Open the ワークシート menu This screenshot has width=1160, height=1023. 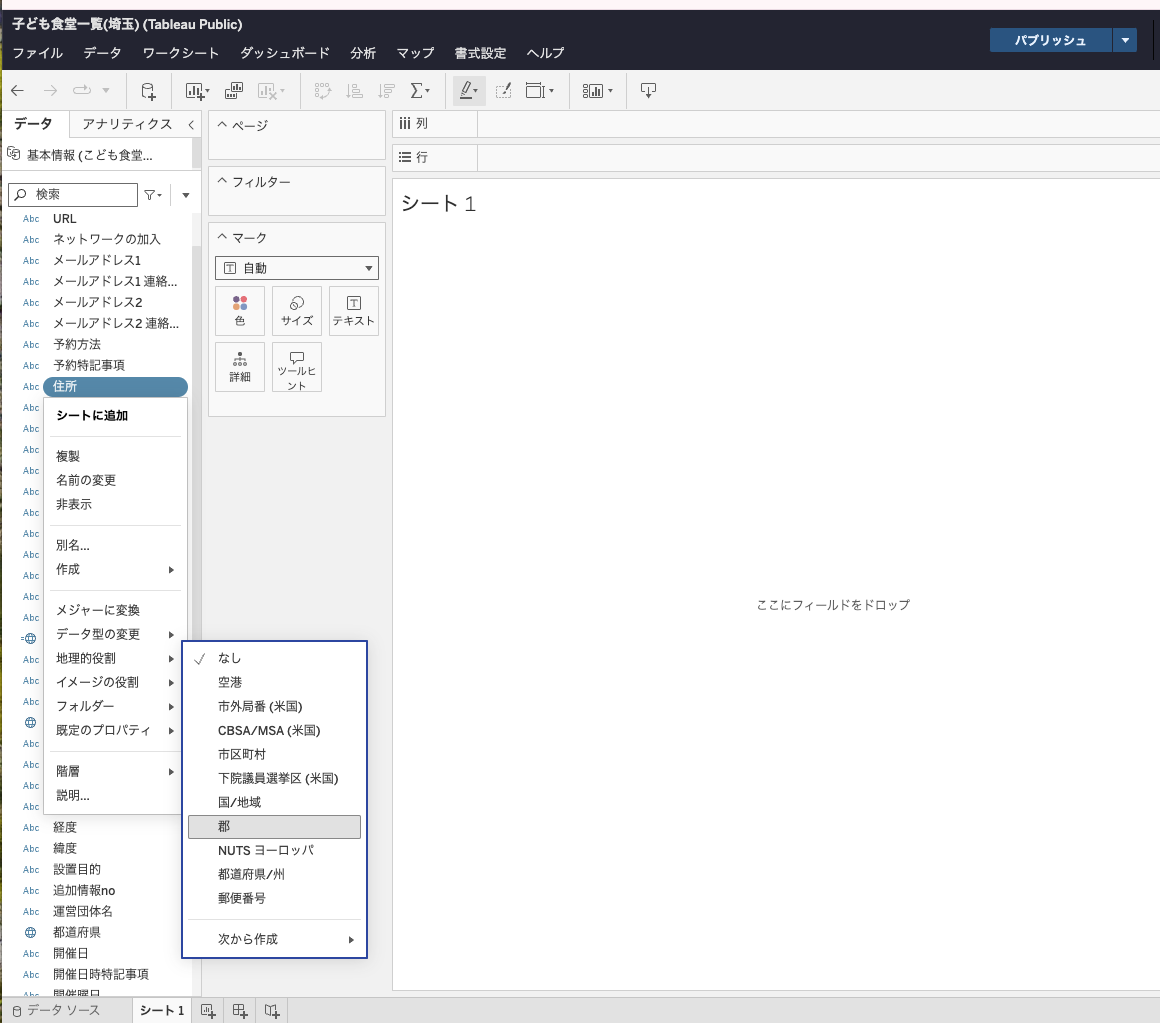[x=181, y=53]
